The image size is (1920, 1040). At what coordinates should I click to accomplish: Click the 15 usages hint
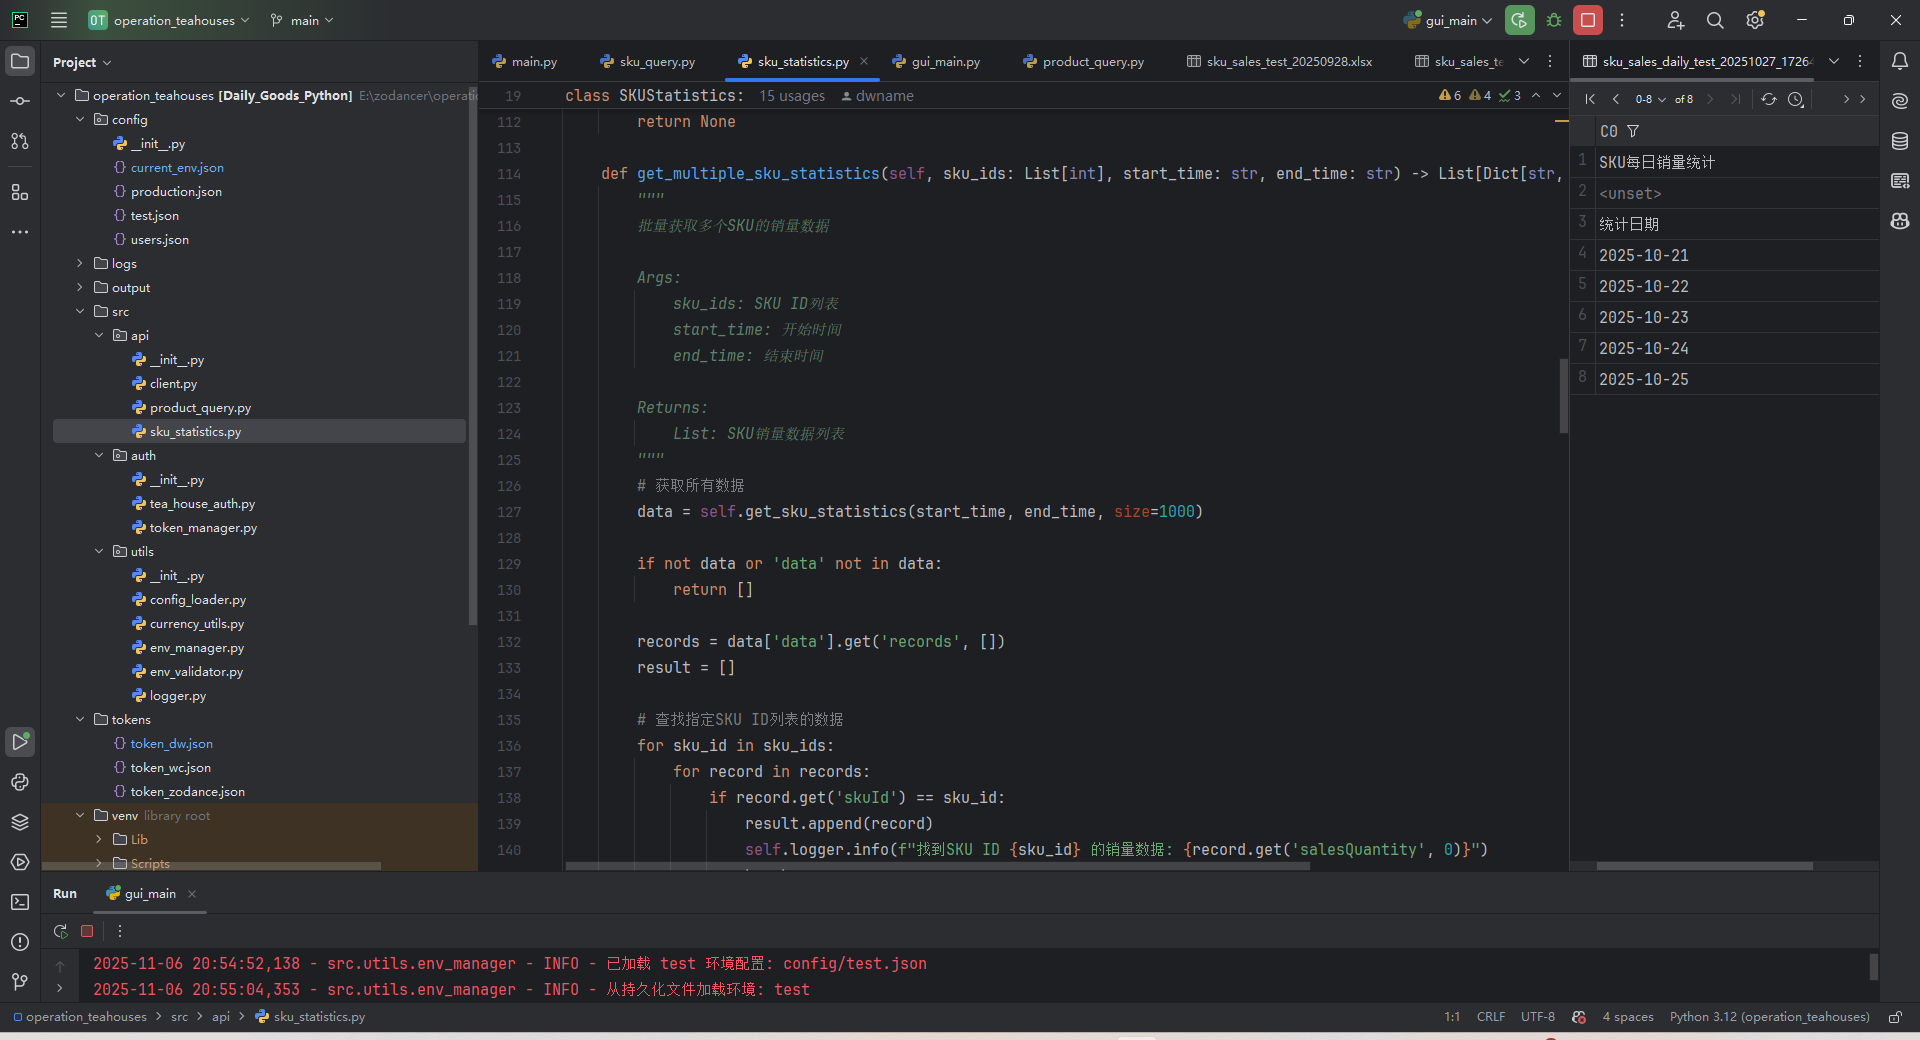(x=792, y=96)
